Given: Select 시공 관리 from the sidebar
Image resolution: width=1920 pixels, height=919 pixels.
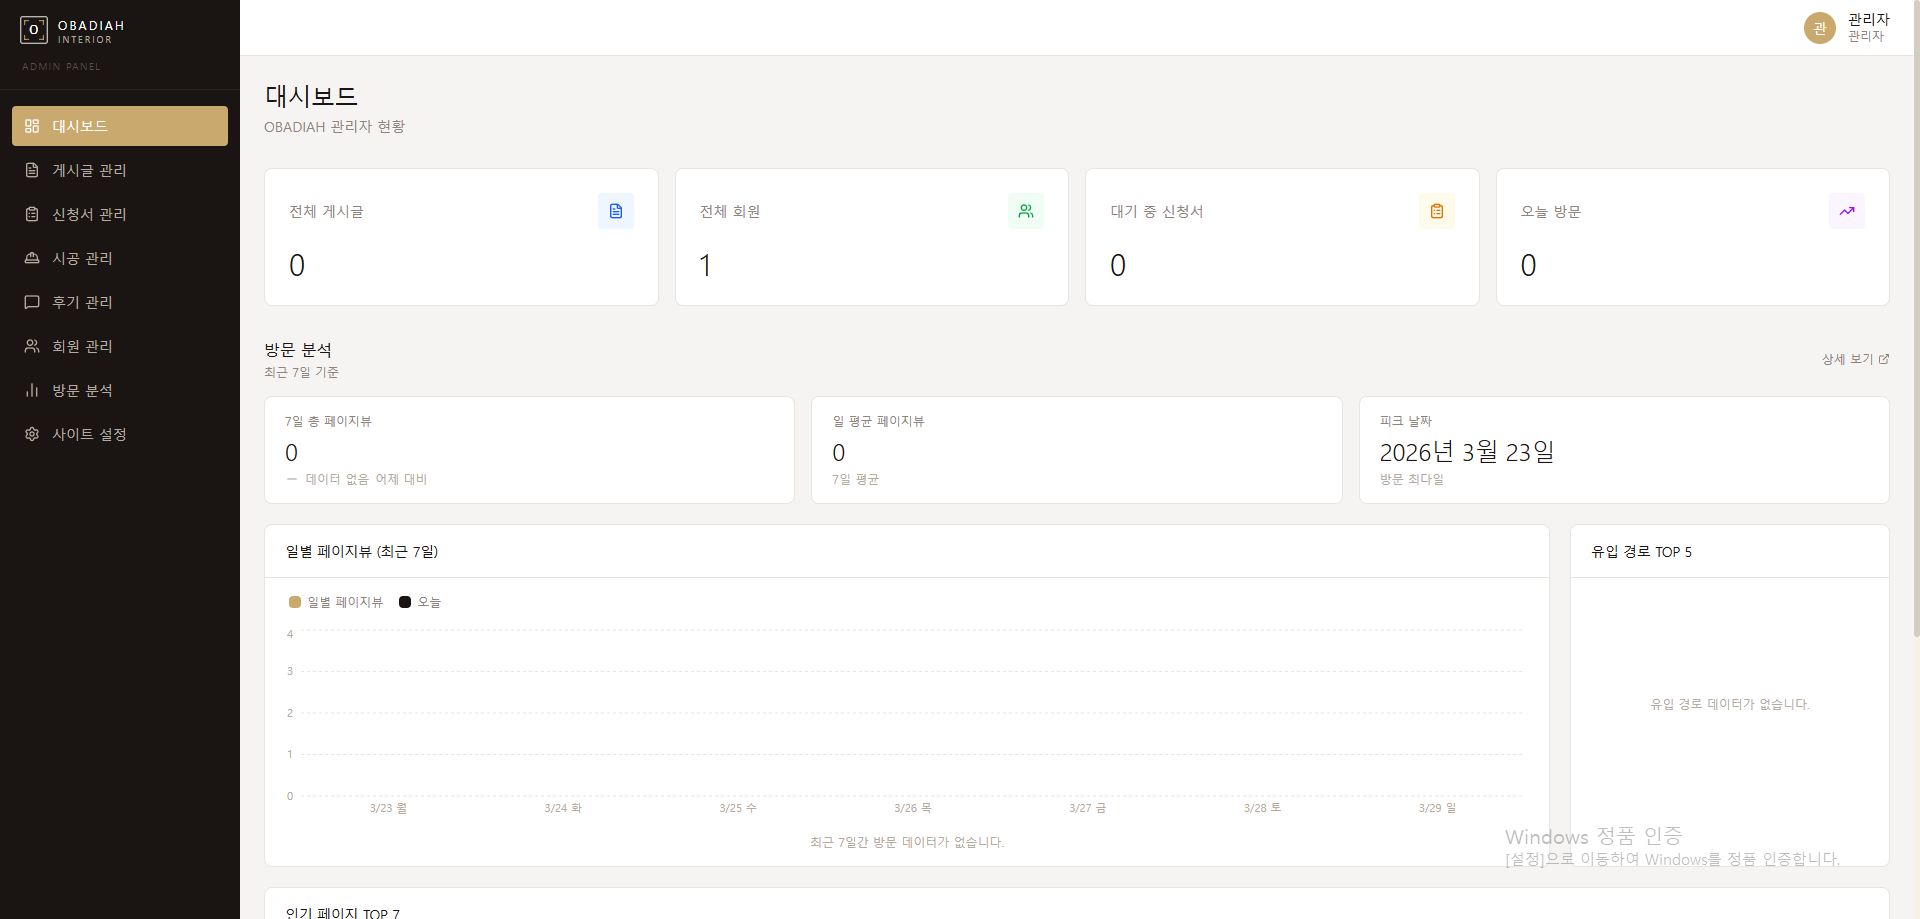Looking at the screenshot, I should [x=82, y=258].
